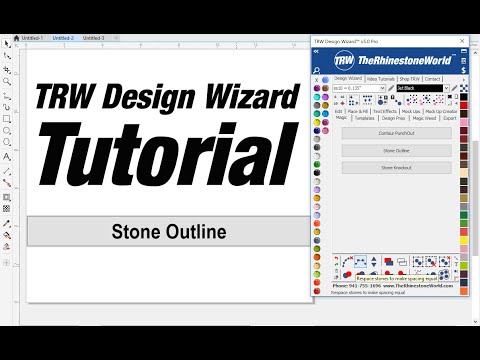Open the Contact tab
This screenshot has height=360, width=480.
(433, 79)
